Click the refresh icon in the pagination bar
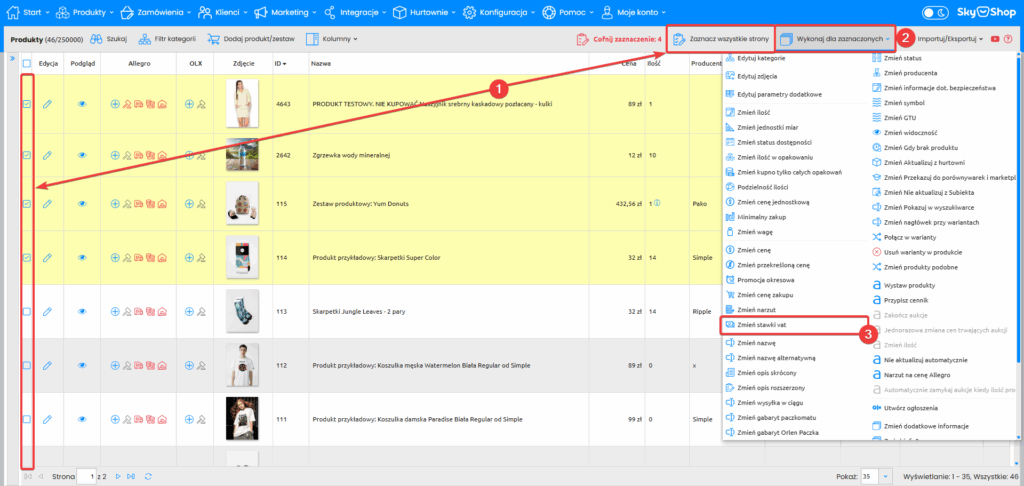Viewport: 1024px width, 486px height. [x=148, y=476]
